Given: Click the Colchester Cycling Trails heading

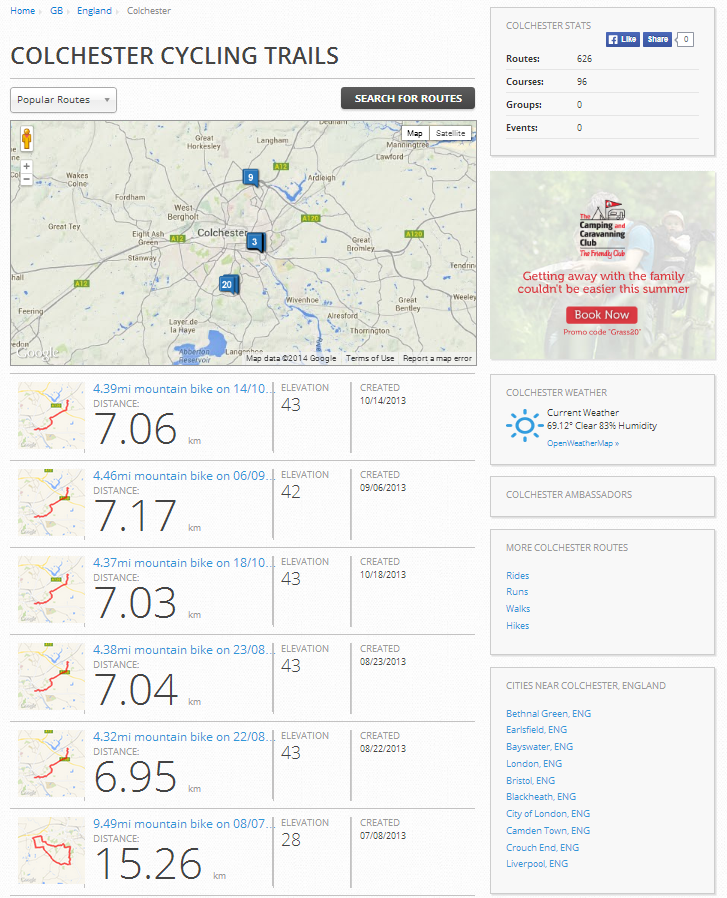Looking at the screenshot, I should click(x=175, y=56).
